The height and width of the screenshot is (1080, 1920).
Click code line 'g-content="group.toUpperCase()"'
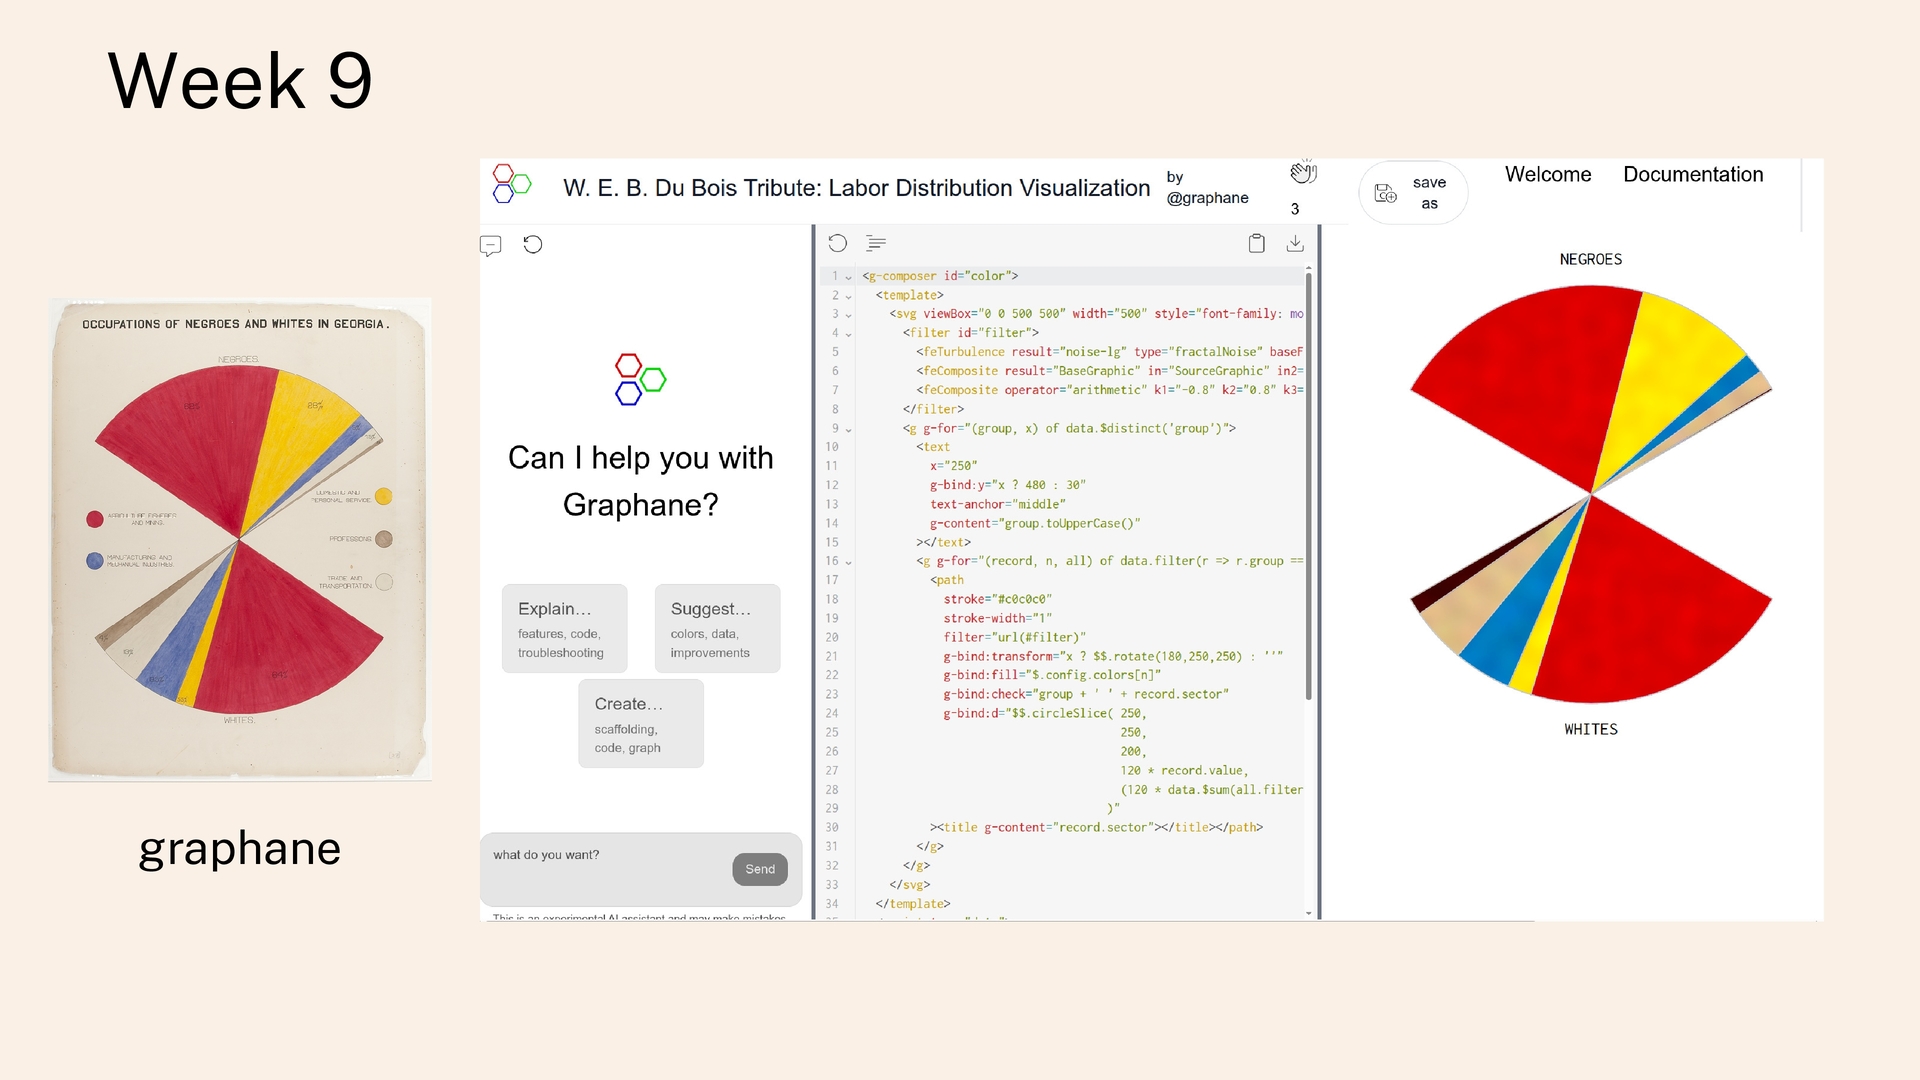[1035, 524]
